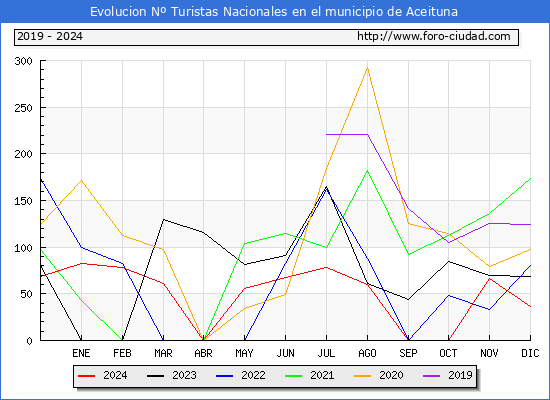The width and height of the screenshot is (550, 400).
Task: Select the 2021 legend label
Action: 322,375
